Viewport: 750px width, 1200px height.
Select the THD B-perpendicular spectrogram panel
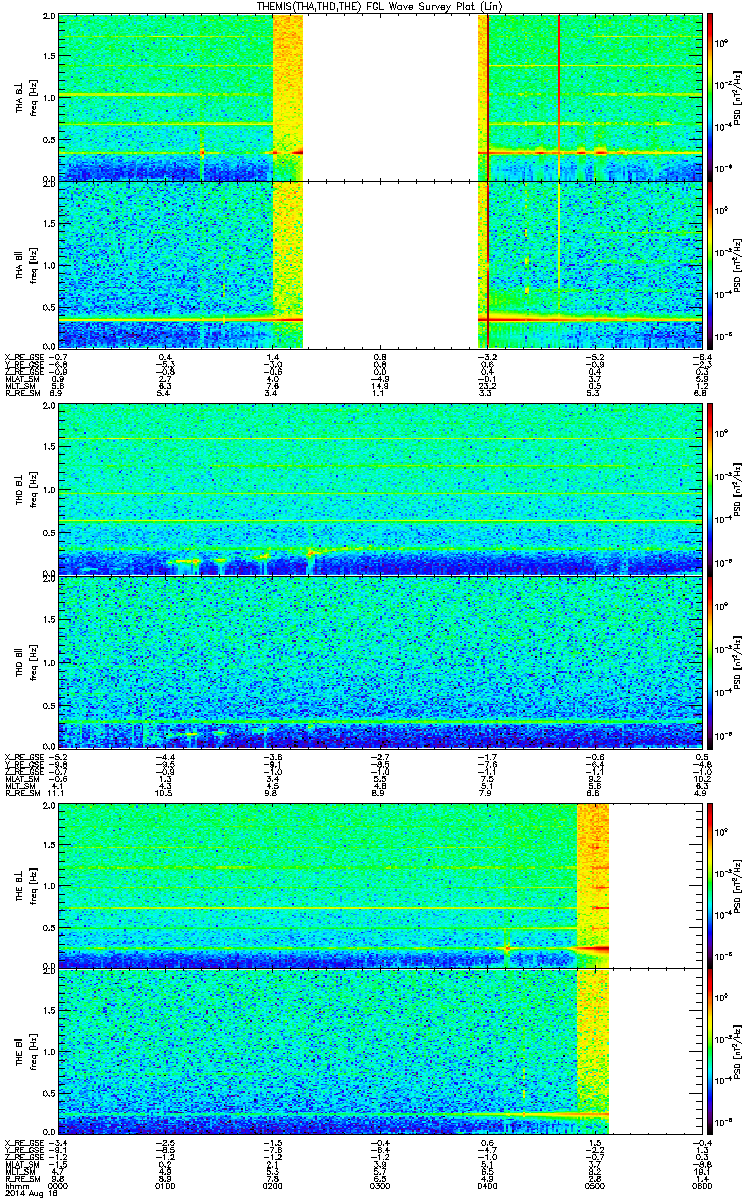pyautogui.click(x=379, y=489)
